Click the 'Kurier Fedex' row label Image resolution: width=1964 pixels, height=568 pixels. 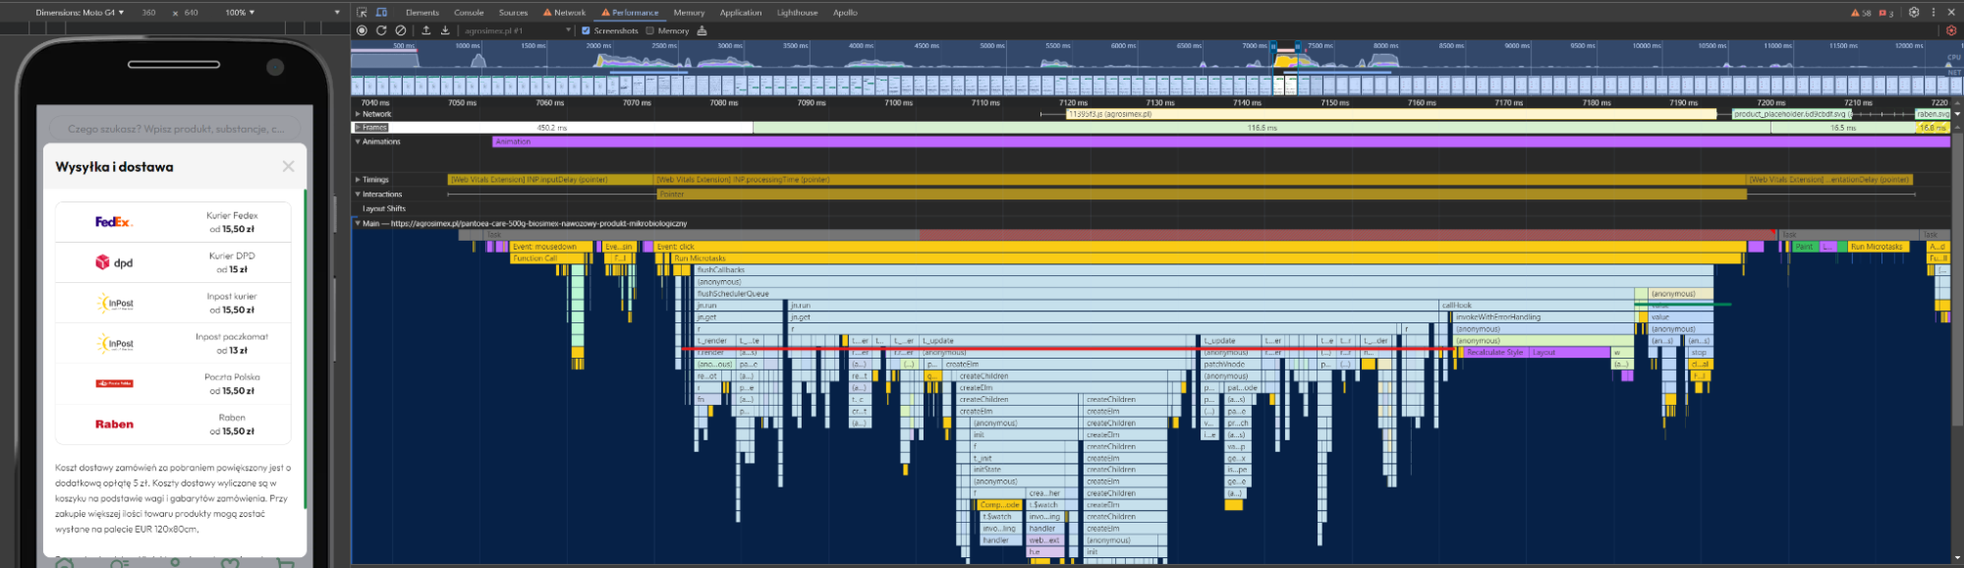[x=232, y=215]
